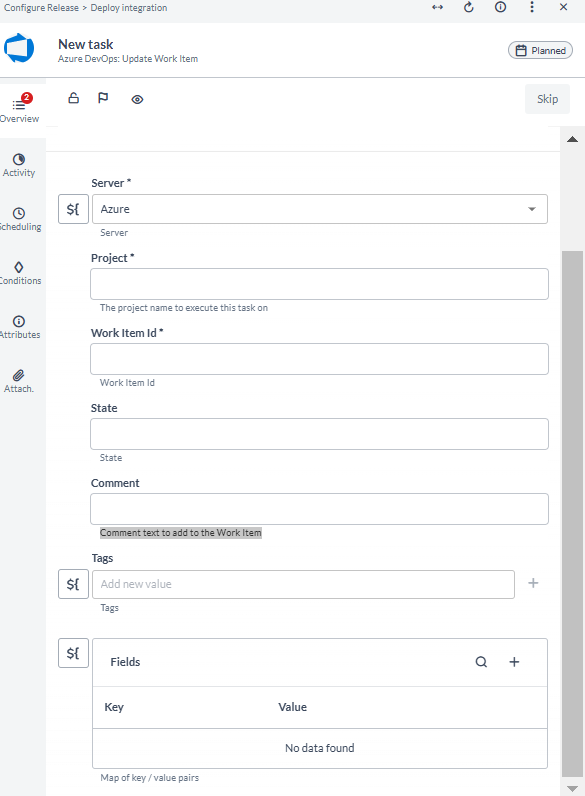
Task: Click the Project input field
Action: (x=319, y=284)
